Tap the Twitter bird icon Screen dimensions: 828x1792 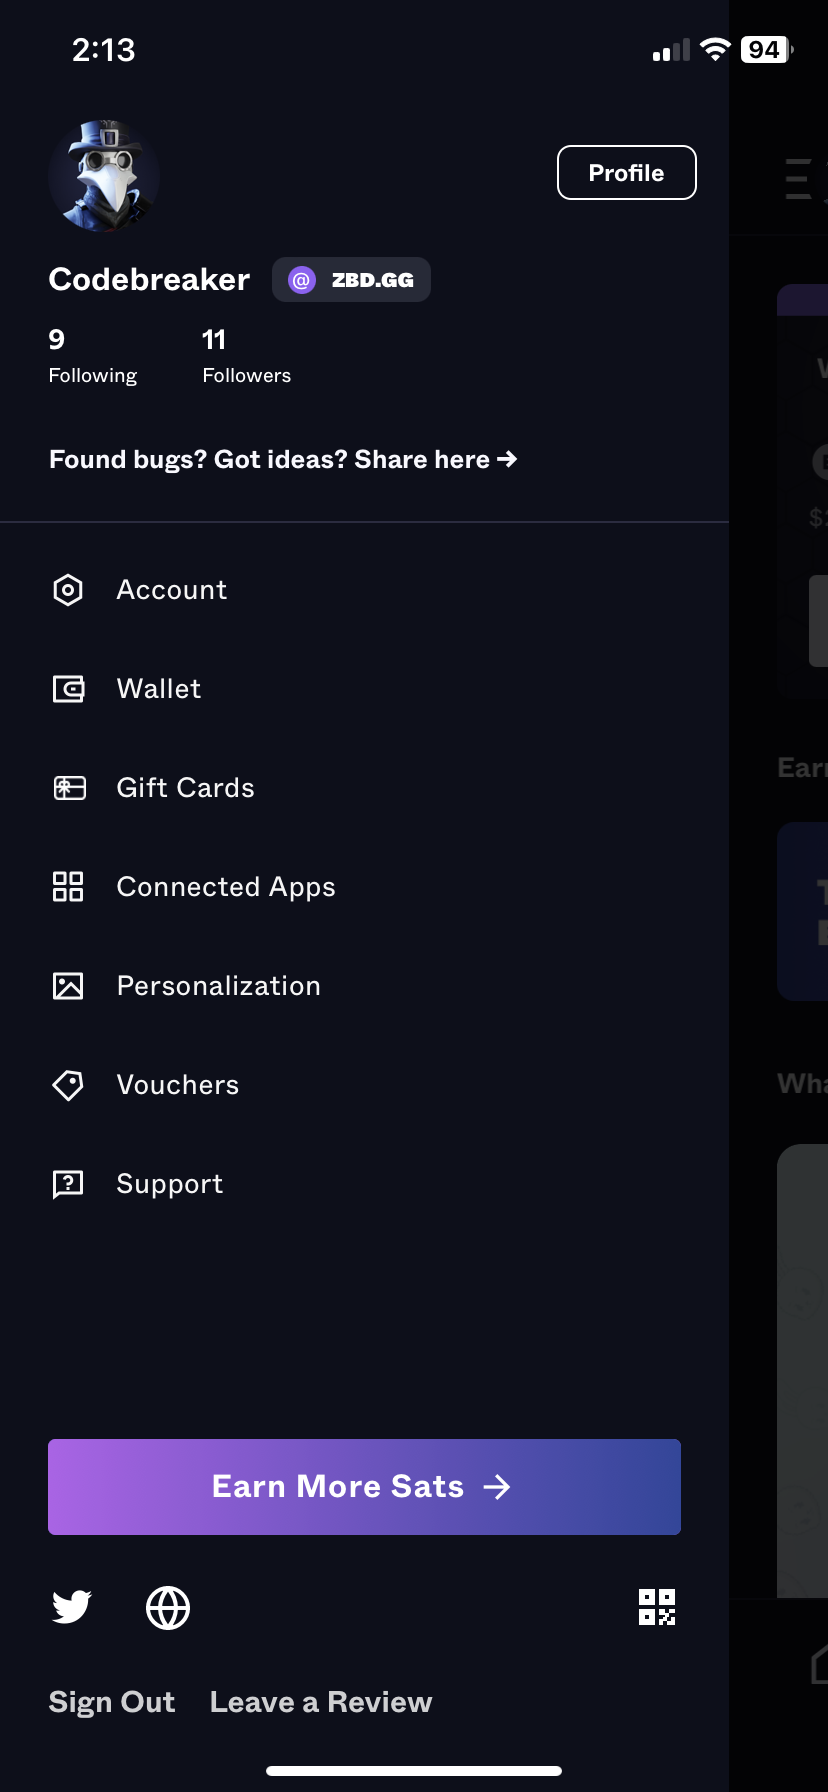tap(71, 1607)
